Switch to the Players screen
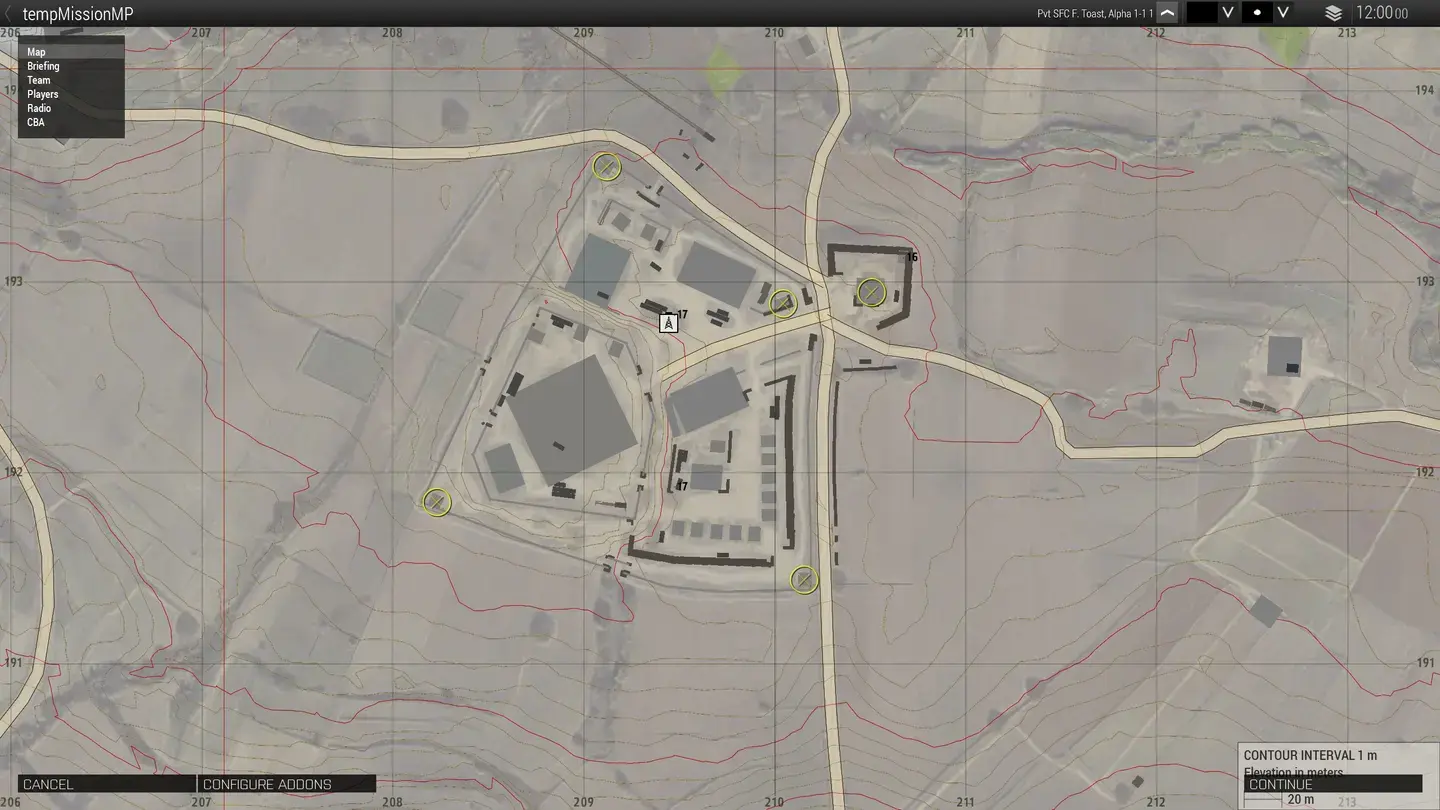Image resolution: width=1440 pixels, height=810 pixels. coord(43,93)
